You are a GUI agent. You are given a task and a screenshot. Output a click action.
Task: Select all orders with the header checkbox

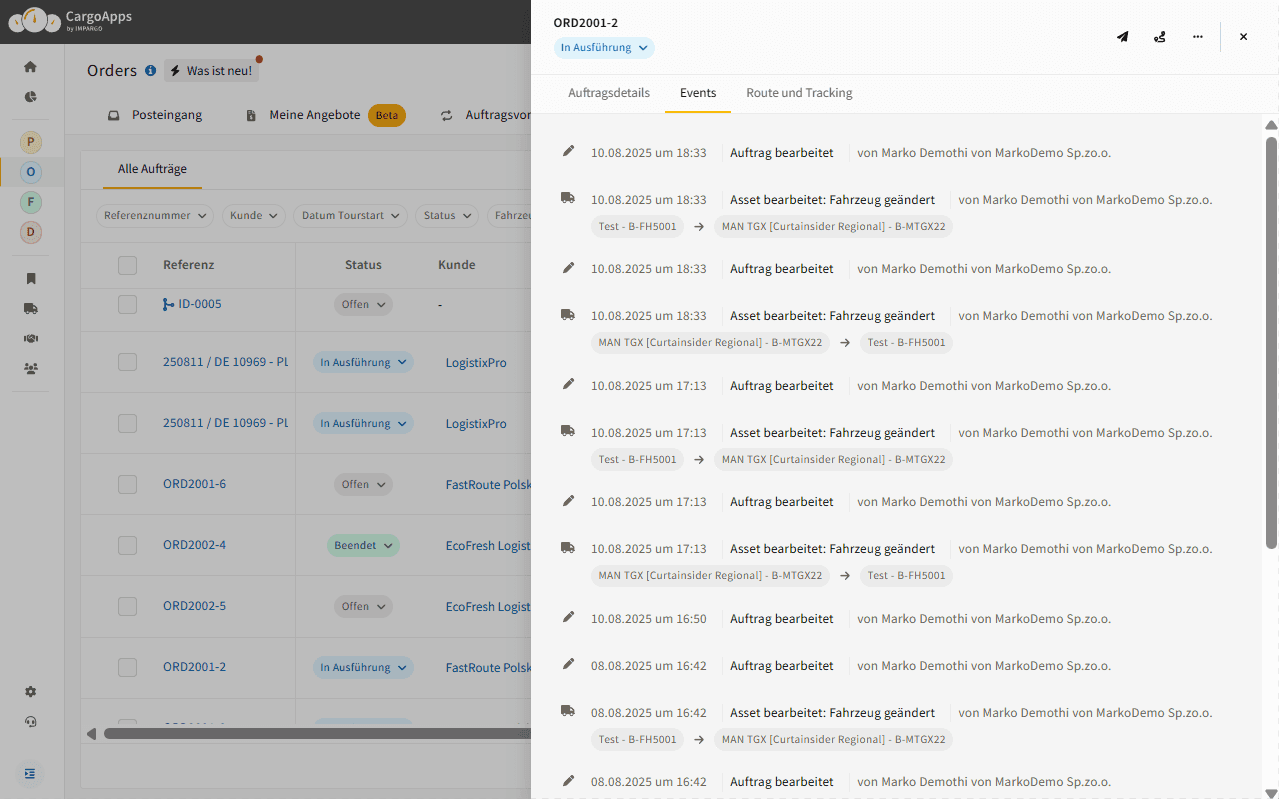pyautogui.click(x=127, y=264)
